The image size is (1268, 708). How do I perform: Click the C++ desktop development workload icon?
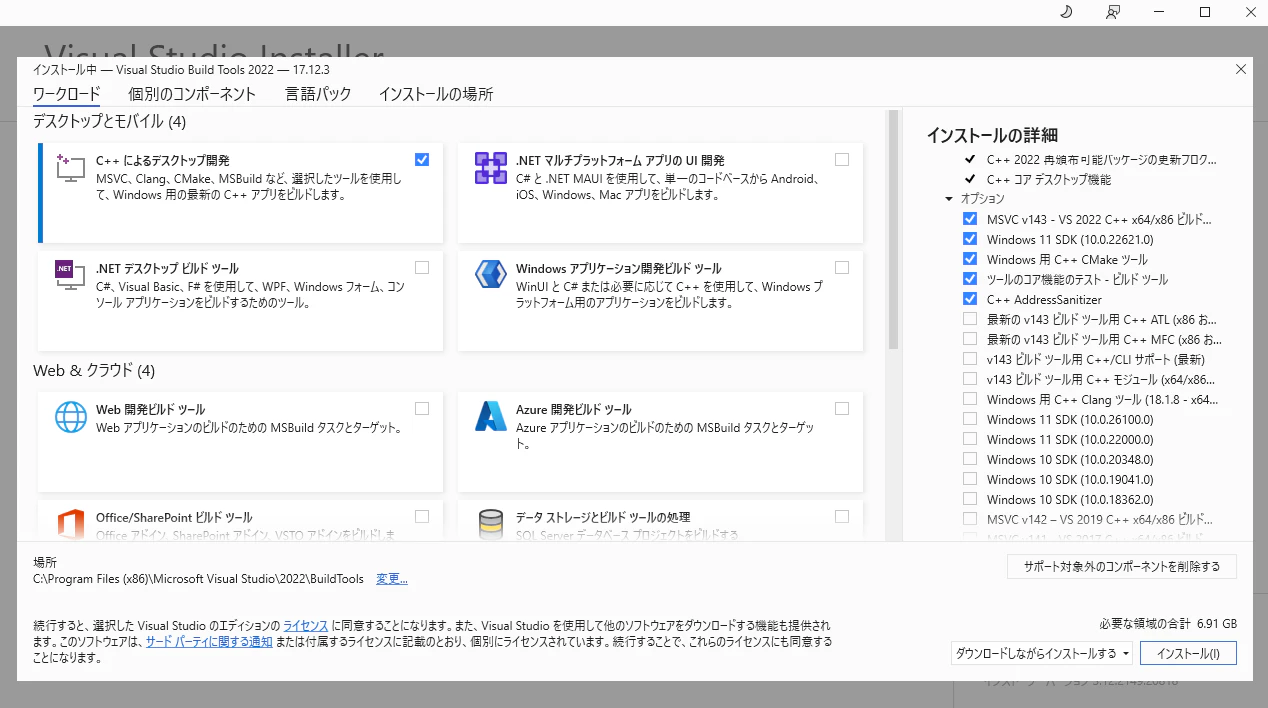(70, 168)
